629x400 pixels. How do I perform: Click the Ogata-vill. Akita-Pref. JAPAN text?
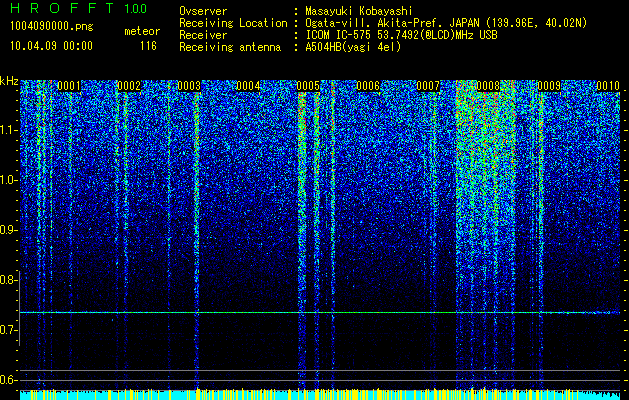coord(391,23)
